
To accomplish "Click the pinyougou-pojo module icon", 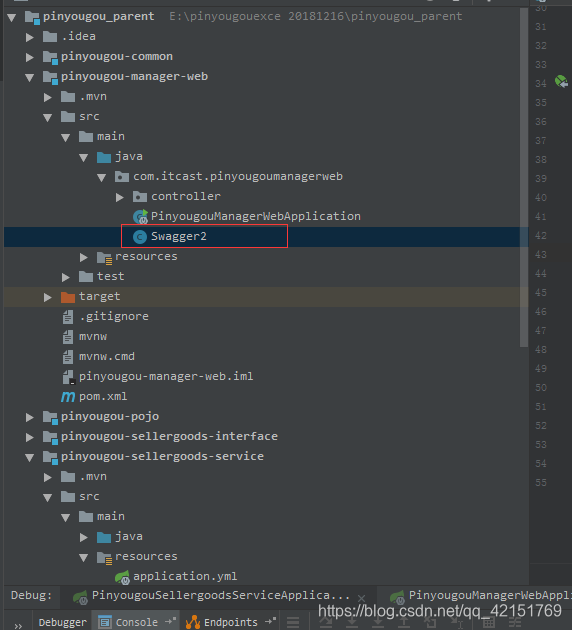I will point(50,417).
